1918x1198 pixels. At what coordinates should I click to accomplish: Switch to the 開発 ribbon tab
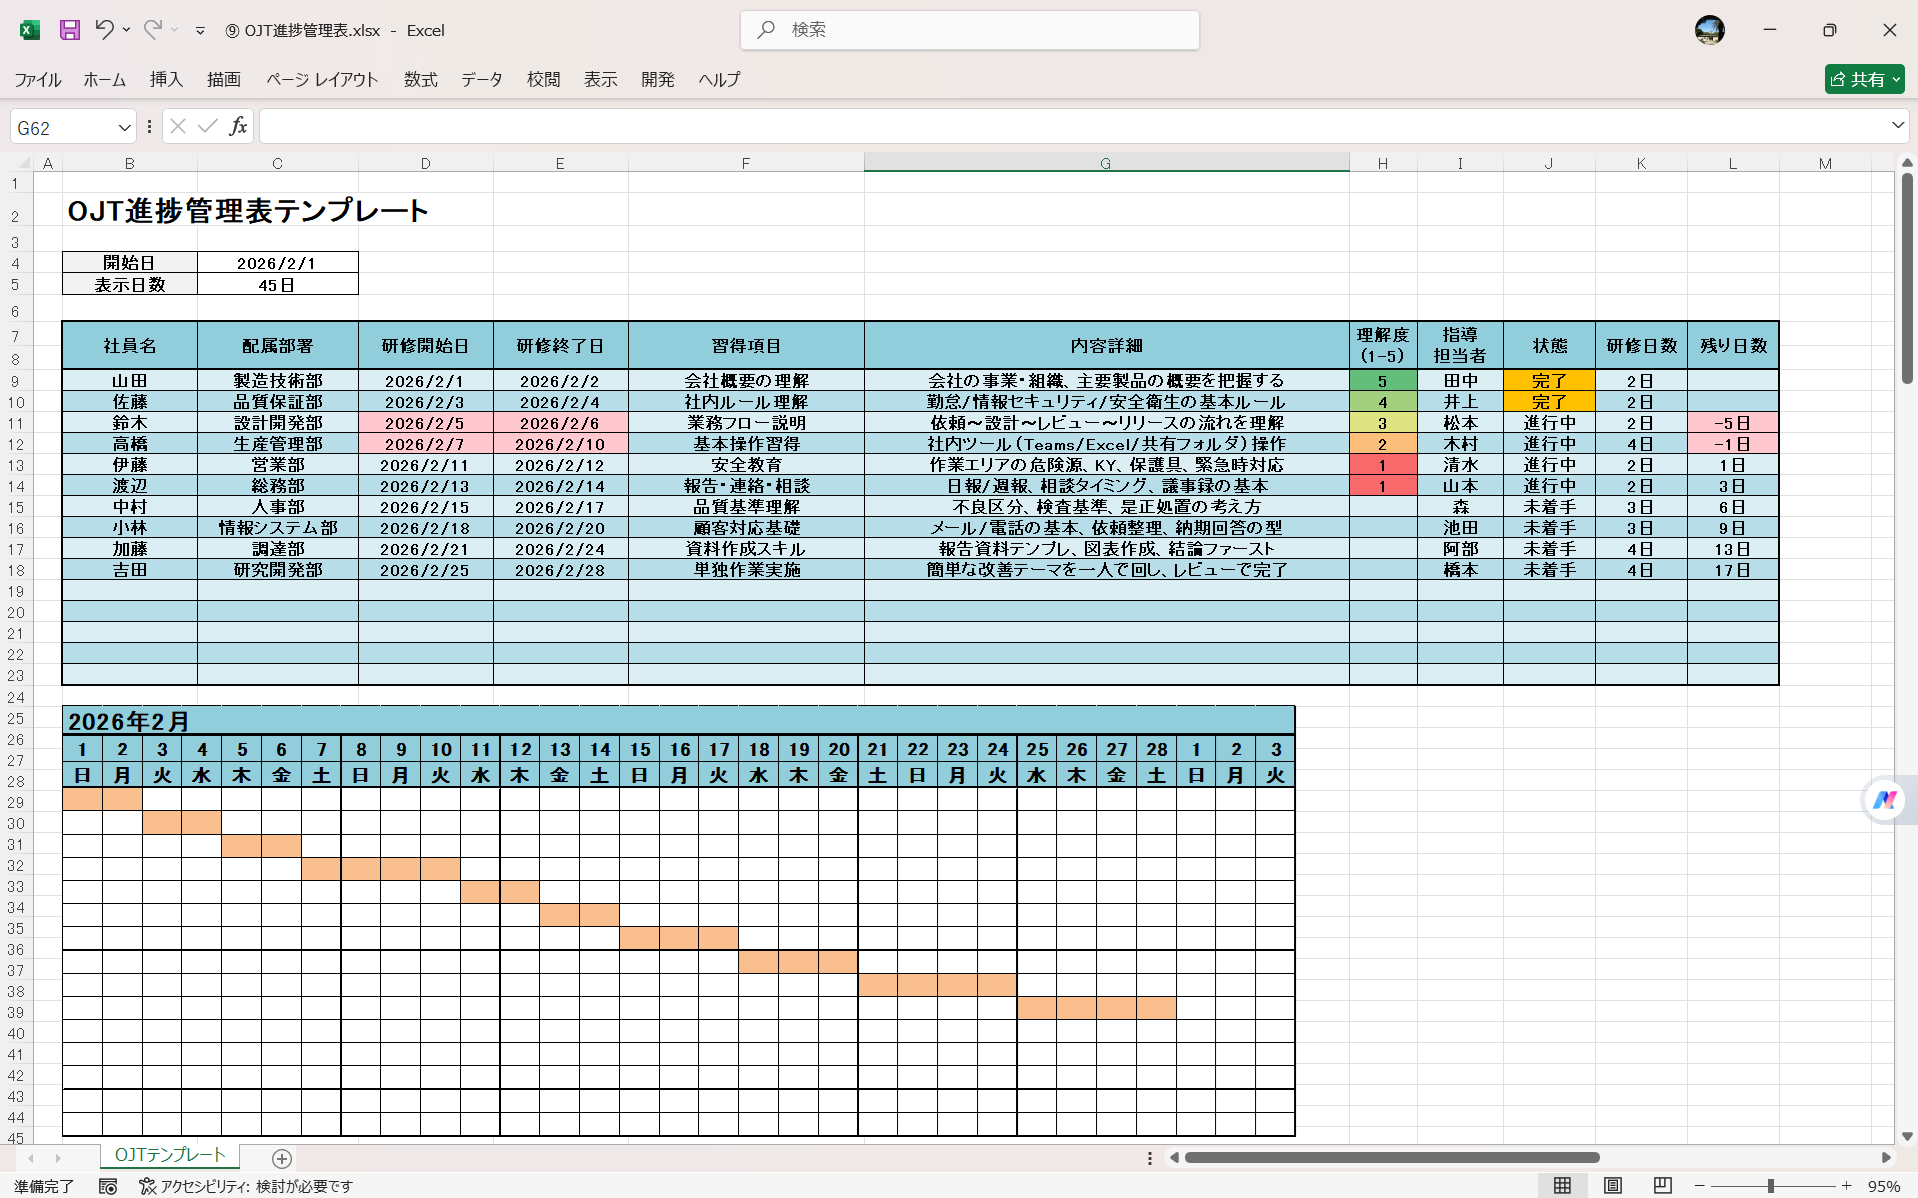click(x=657, y=80)
